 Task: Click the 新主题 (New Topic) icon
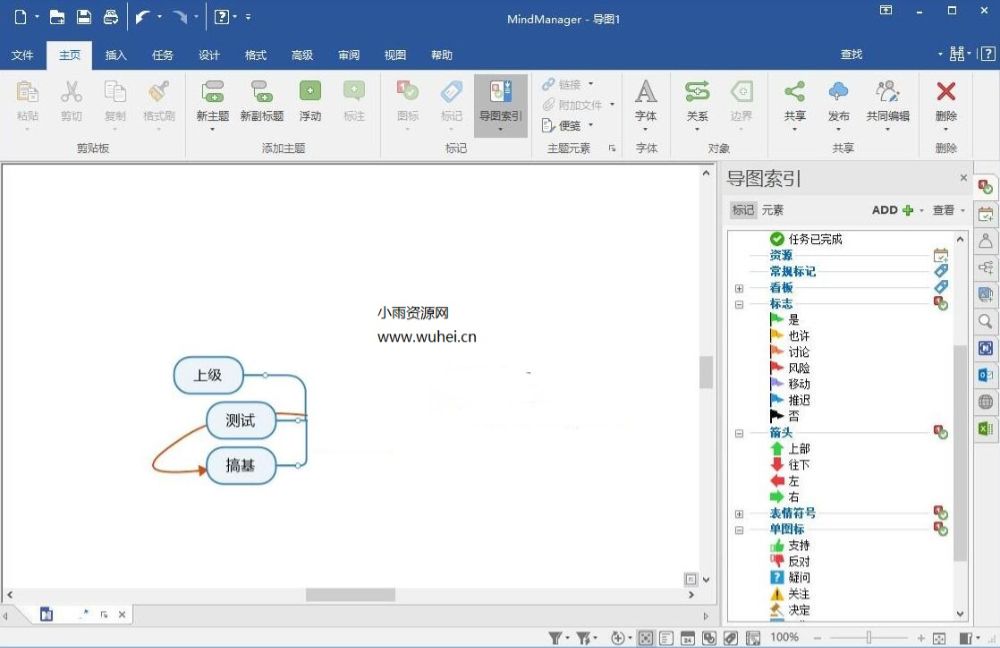pos(212,93)
